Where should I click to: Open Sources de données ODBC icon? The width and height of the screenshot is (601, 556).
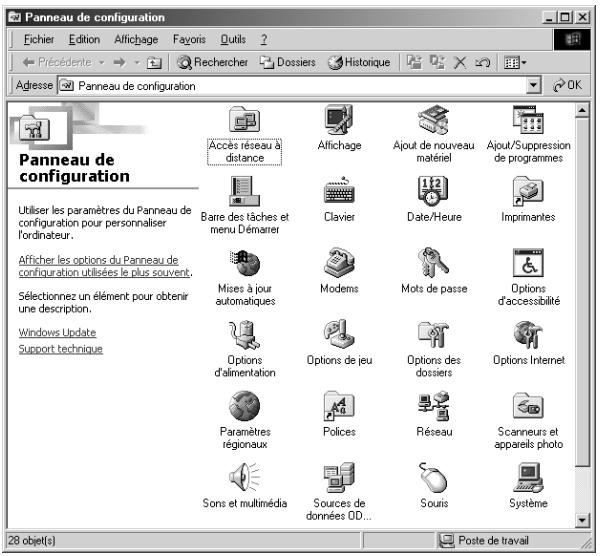pos(339,477)
